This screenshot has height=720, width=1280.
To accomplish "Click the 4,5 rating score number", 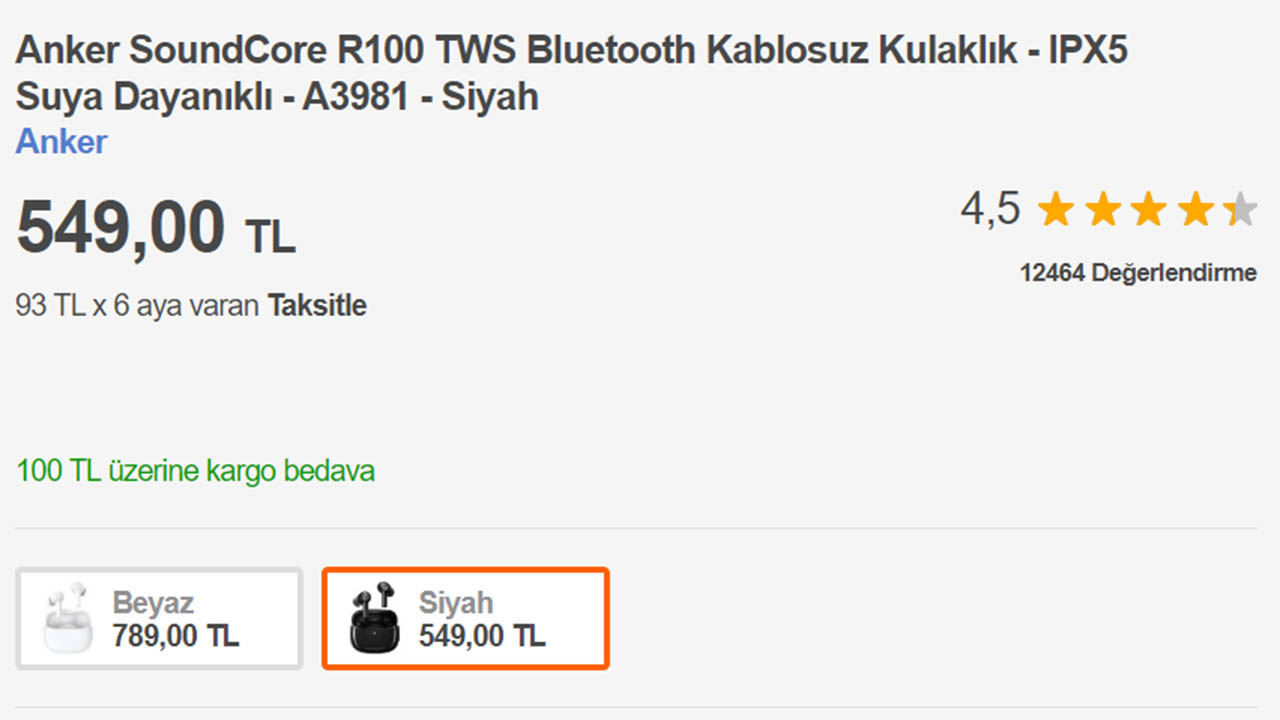I will click(990, 210).
